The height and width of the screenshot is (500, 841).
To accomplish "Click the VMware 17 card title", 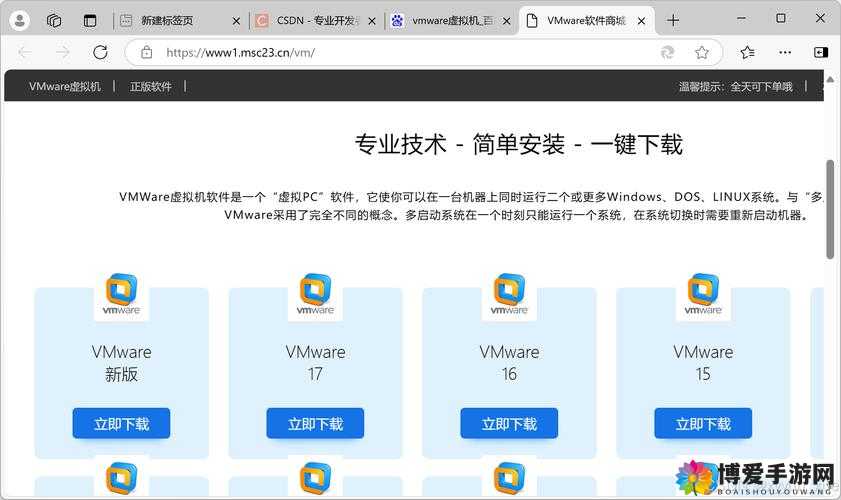I will 315,363.
